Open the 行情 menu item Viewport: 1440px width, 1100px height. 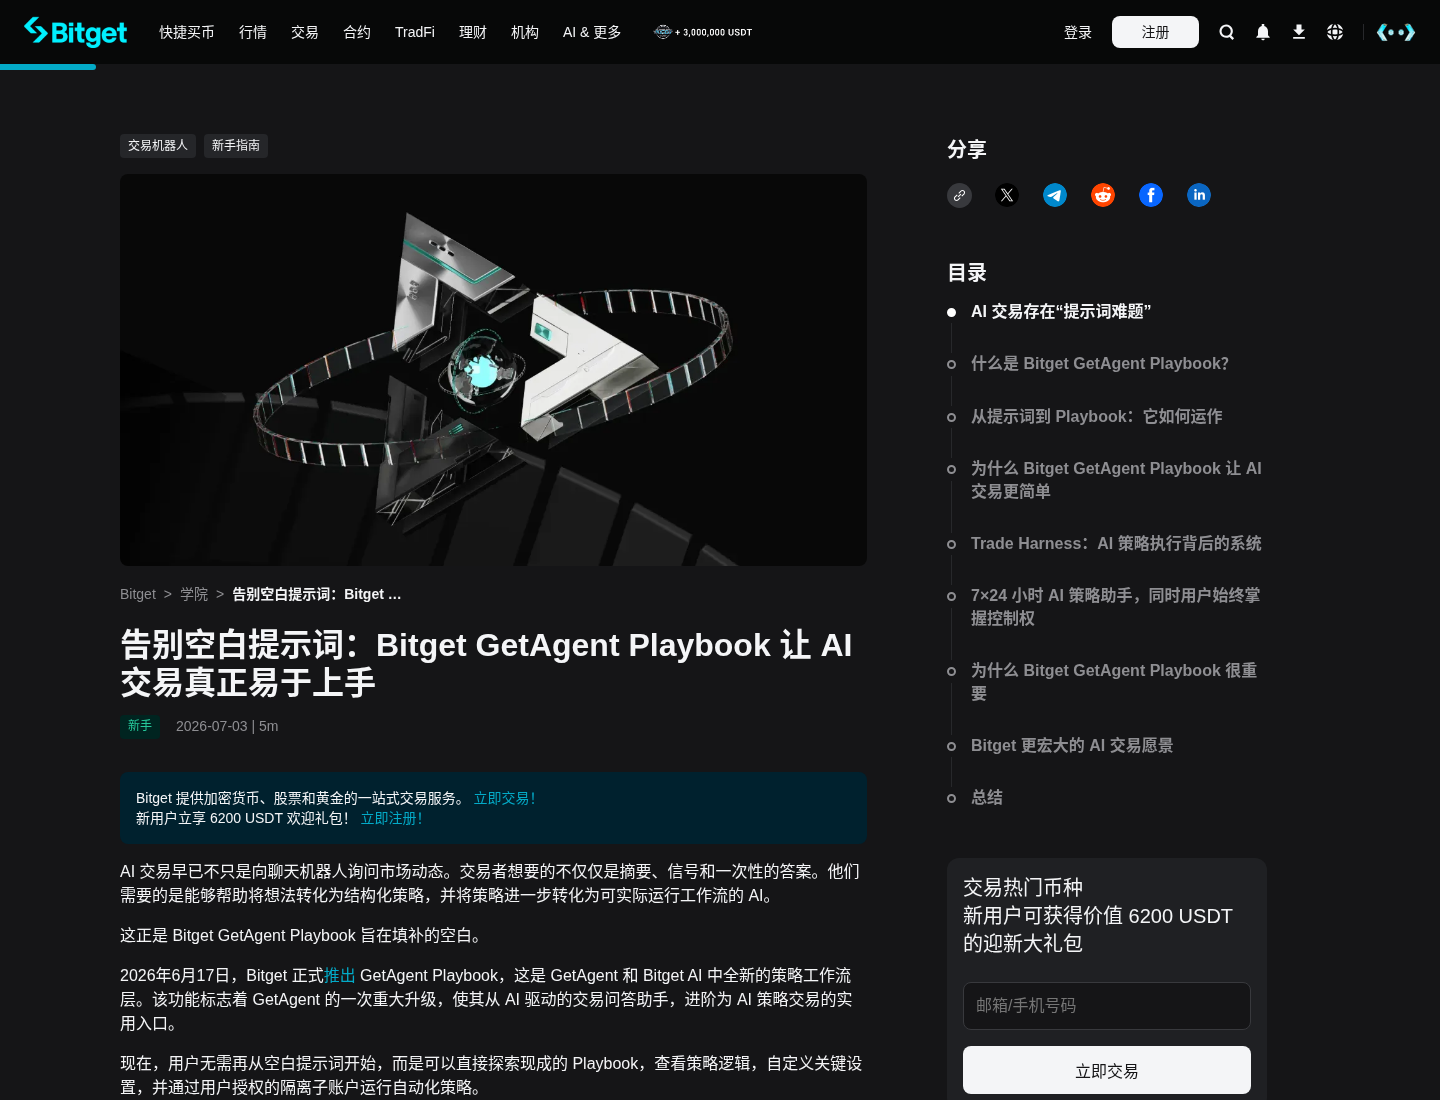tap(253, 32)
